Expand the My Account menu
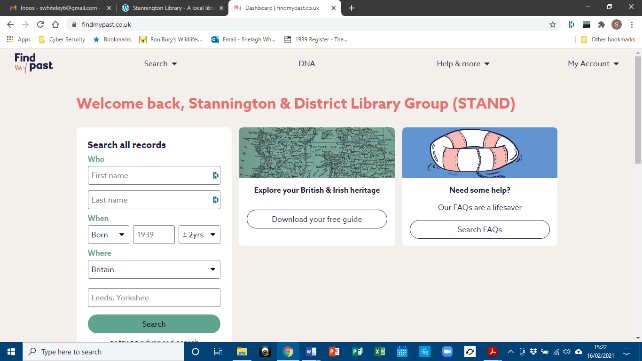Image resolution: width=642 pixels, height=361 pixels. pos(593,63)
